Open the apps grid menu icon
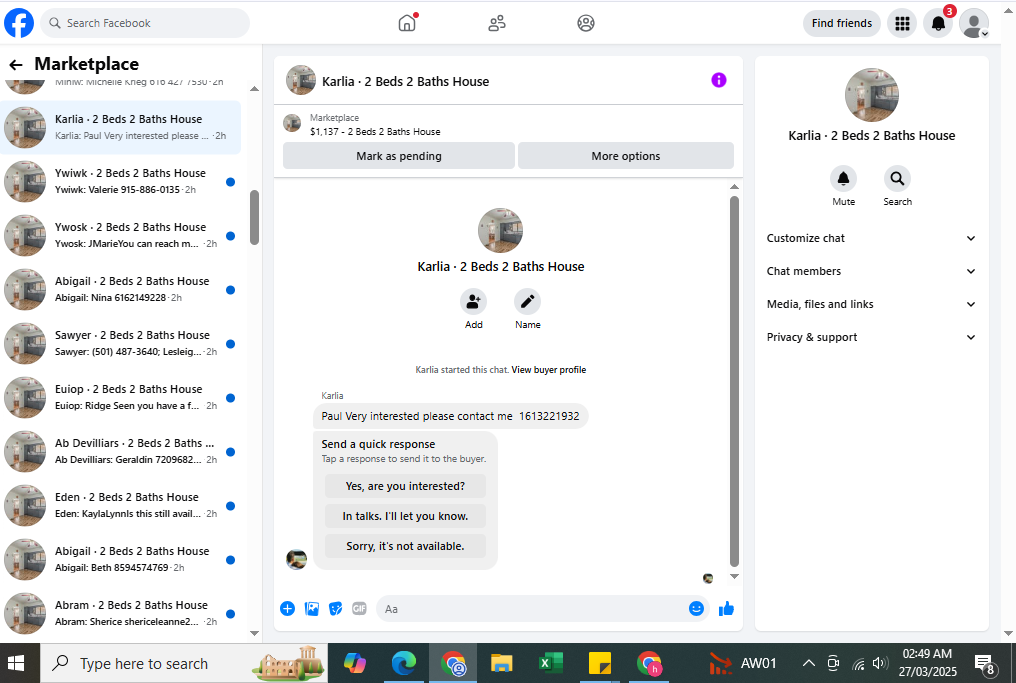The image size is (1016, 683). (902, 23)
